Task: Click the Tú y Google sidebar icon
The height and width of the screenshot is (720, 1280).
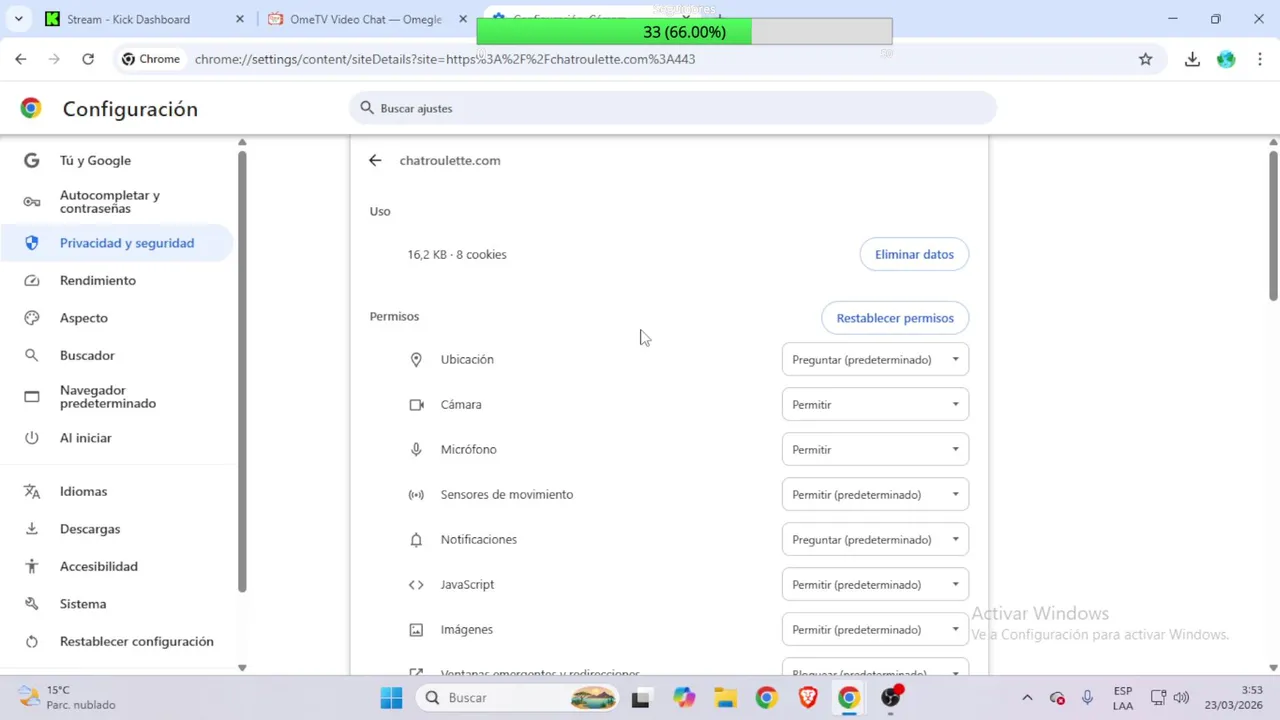Action: [x=31, y=160]
